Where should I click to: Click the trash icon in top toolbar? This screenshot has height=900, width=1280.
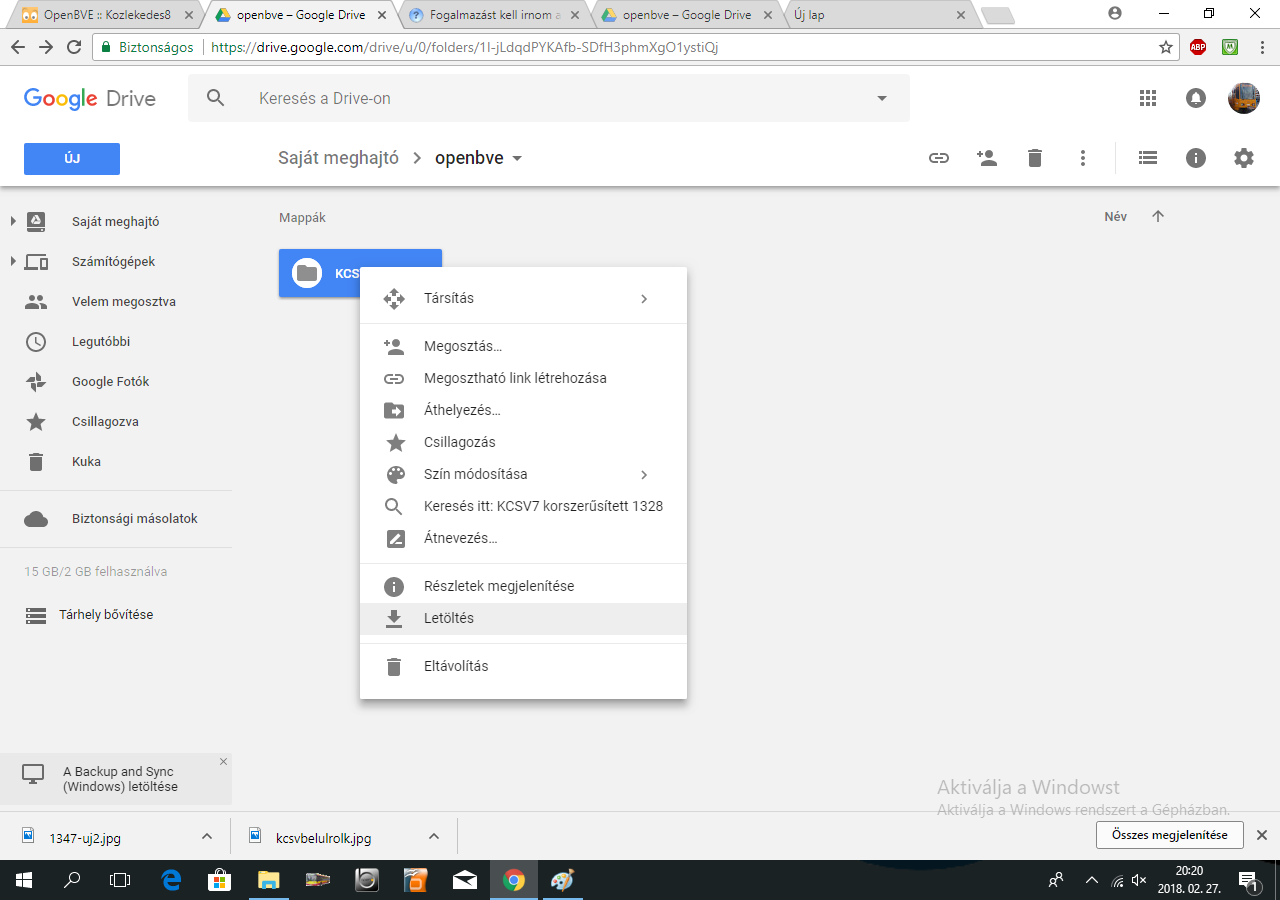click(x=1034, y=158)
